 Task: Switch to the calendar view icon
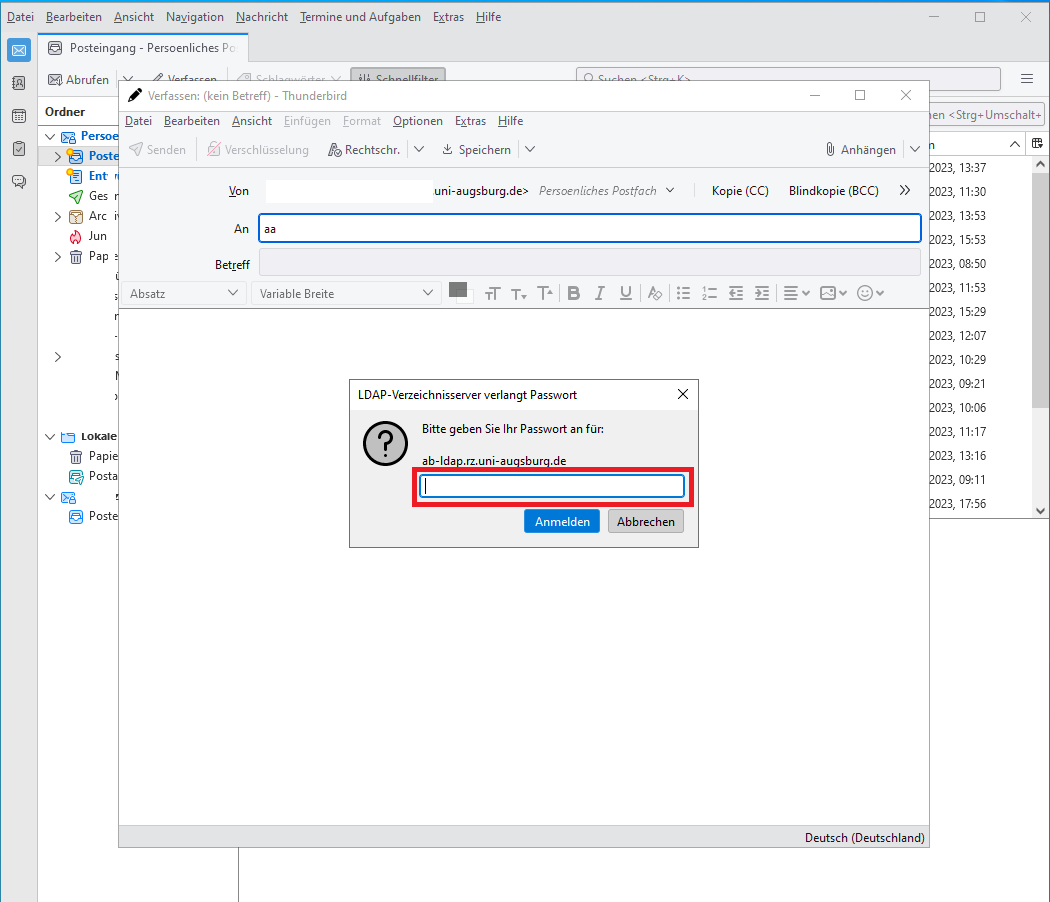click(18, 116)
